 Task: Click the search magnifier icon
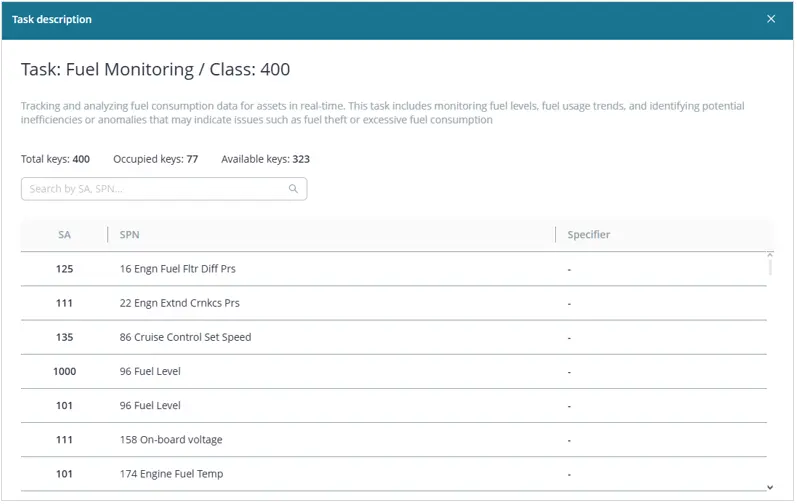click(x=293, y=189)
